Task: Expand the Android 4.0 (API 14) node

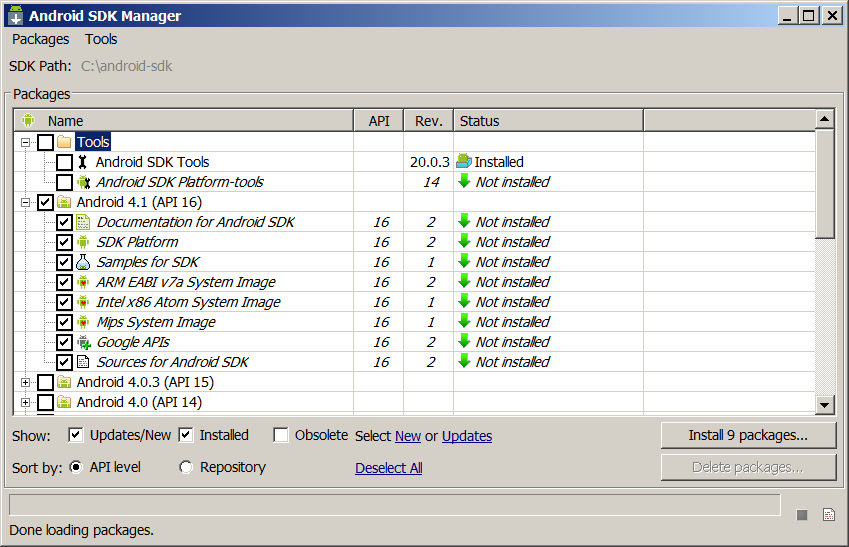Action: point(25,402)
